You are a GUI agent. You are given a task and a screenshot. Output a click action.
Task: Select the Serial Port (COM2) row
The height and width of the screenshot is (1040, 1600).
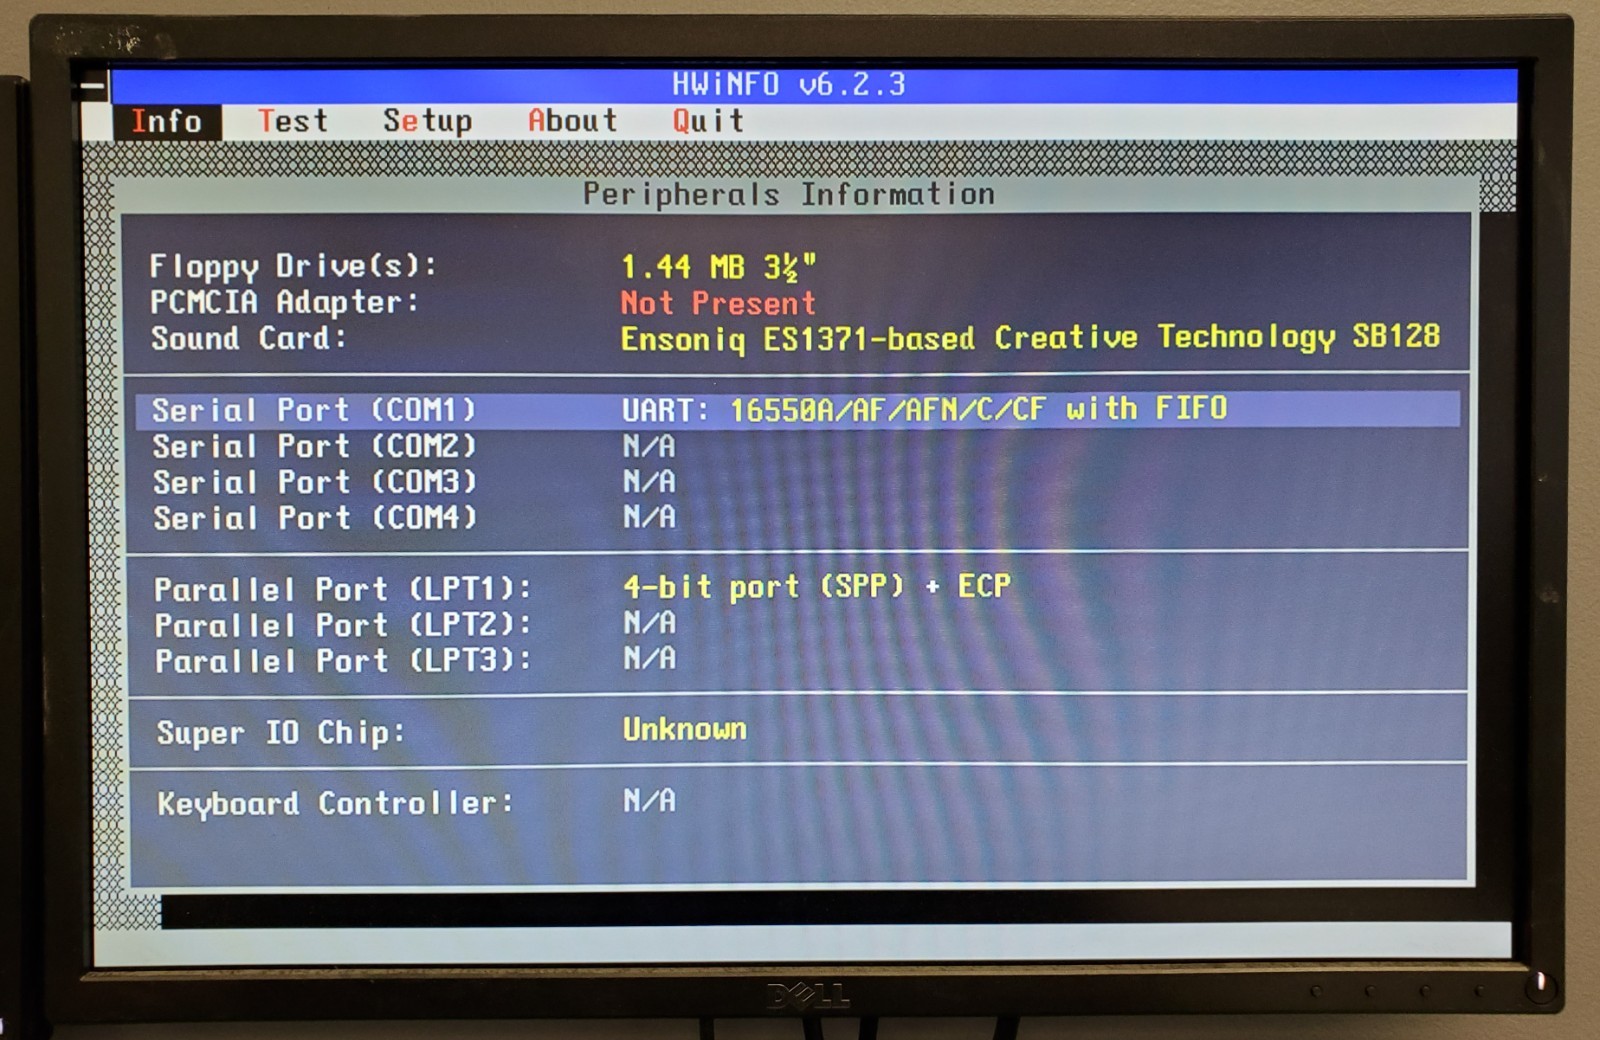[x=797, y=446]
